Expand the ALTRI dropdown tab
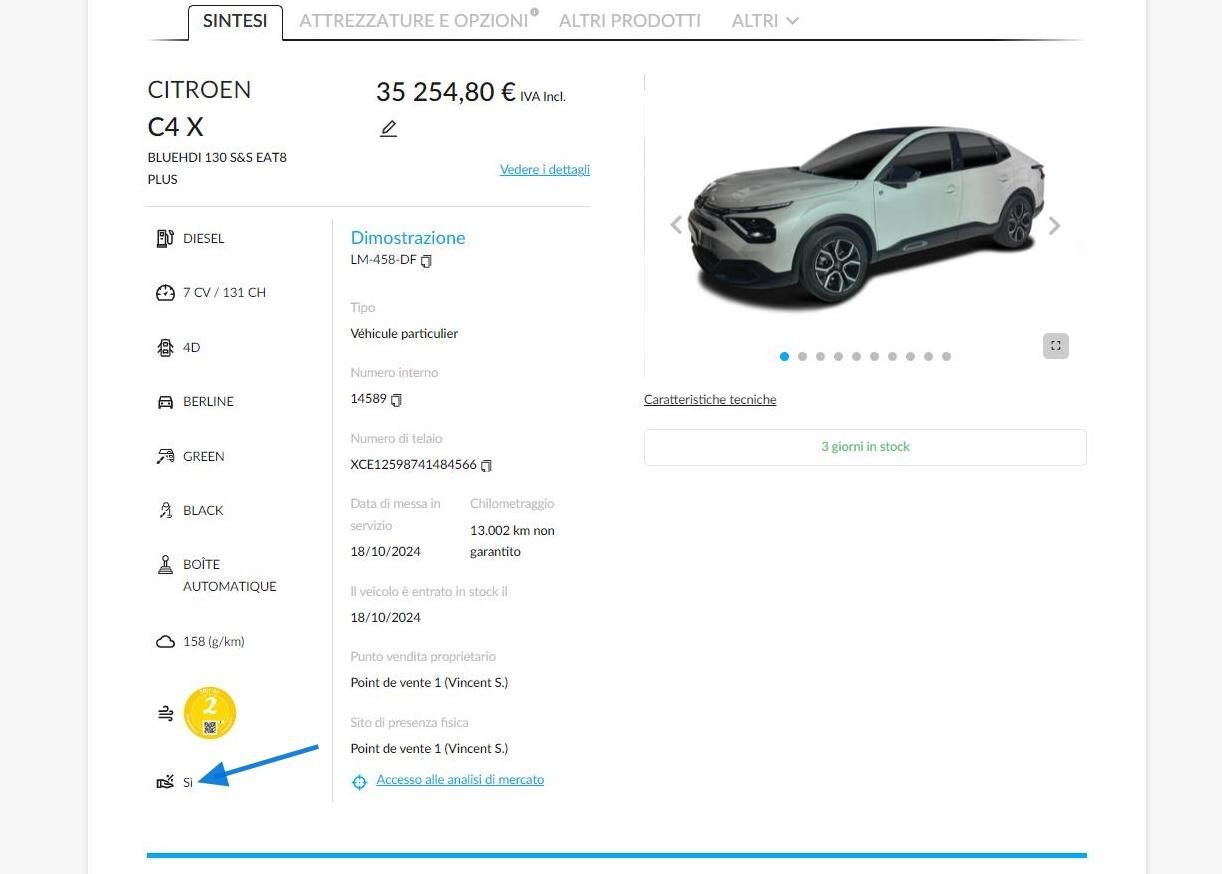This screenshot has height=874, width=1222. point(765,21)
